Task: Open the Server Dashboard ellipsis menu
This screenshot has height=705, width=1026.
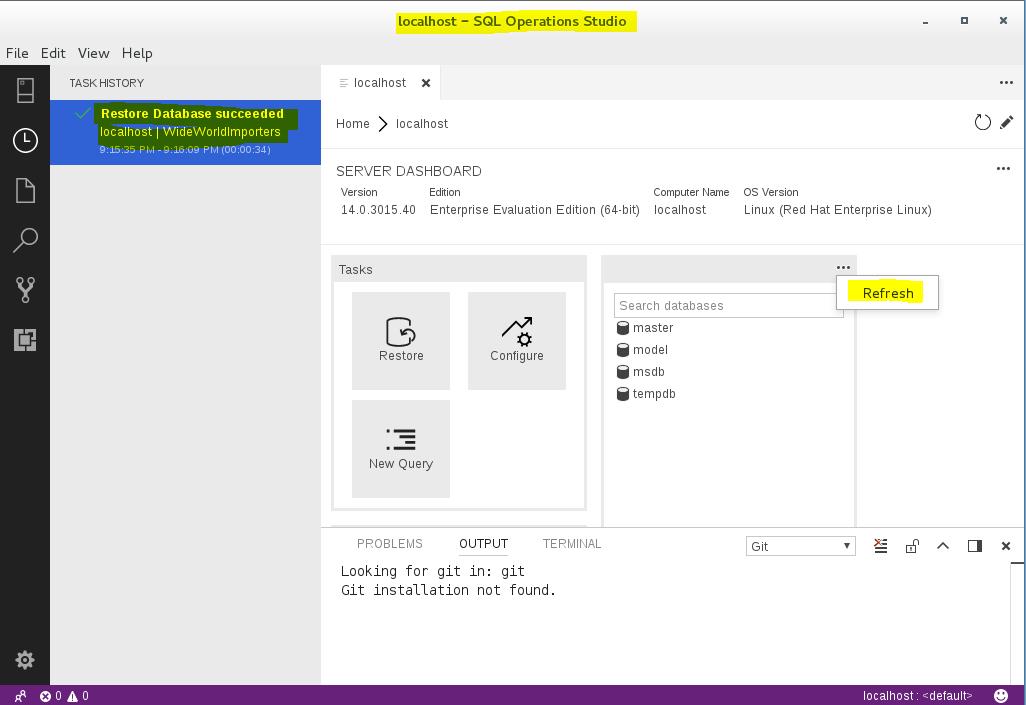Action: (1003, 169)
